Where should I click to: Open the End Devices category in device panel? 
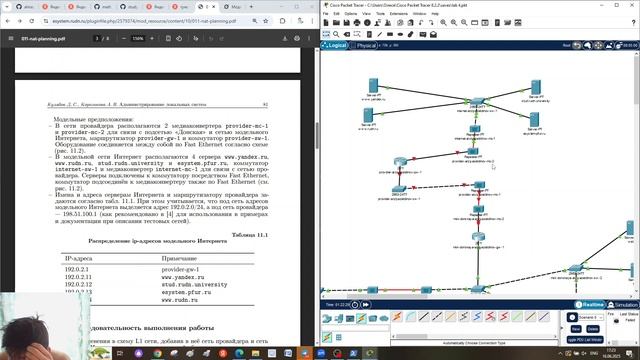338,318
